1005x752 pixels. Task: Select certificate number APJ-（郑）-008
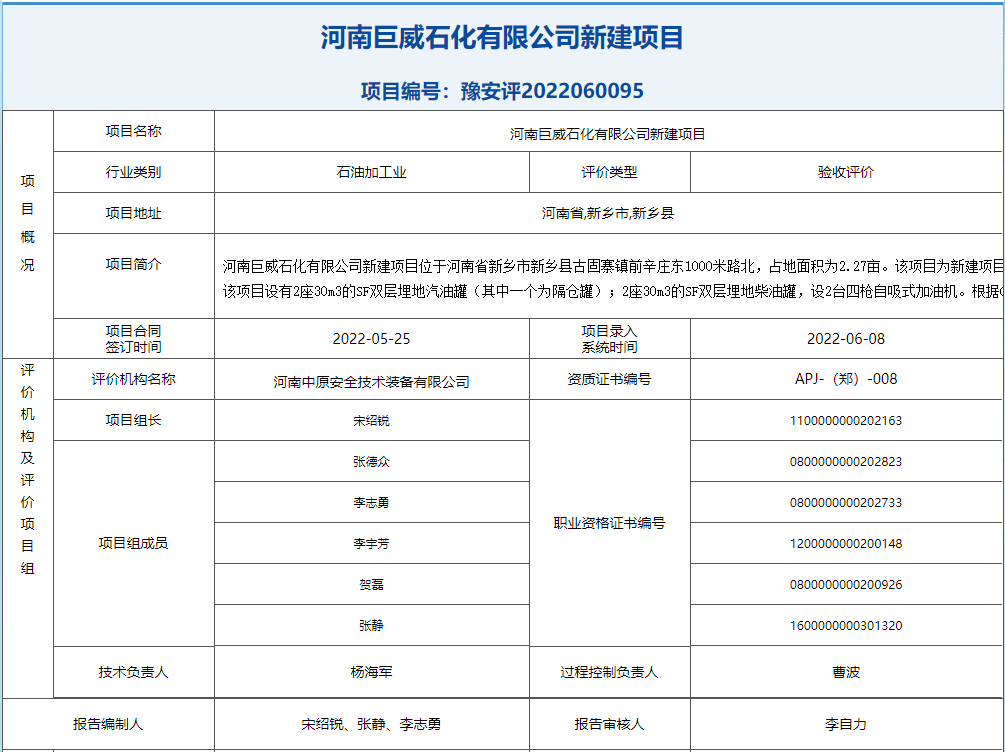(x=846, y=379)
